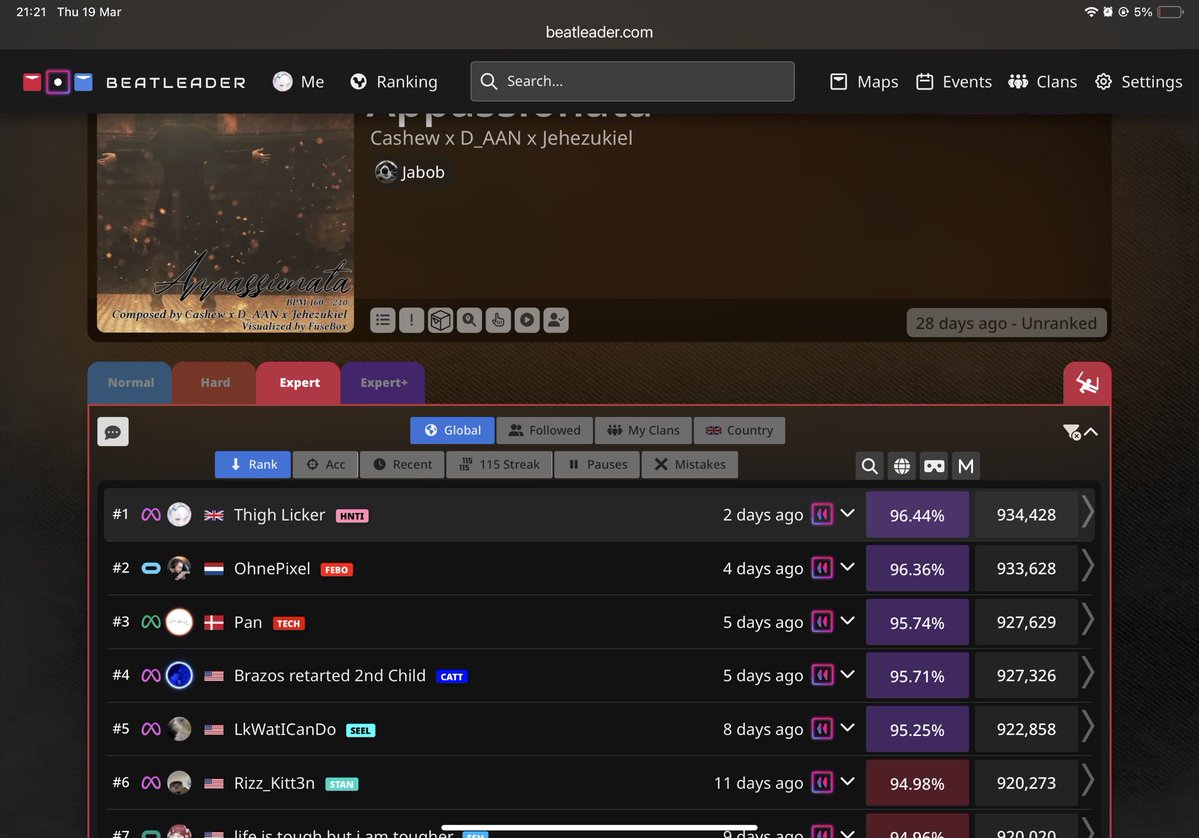This screenshot has height=838, width=1199.
Task: Expand LkWatICanDo's score details chevron
Action: tap(847, 727)
